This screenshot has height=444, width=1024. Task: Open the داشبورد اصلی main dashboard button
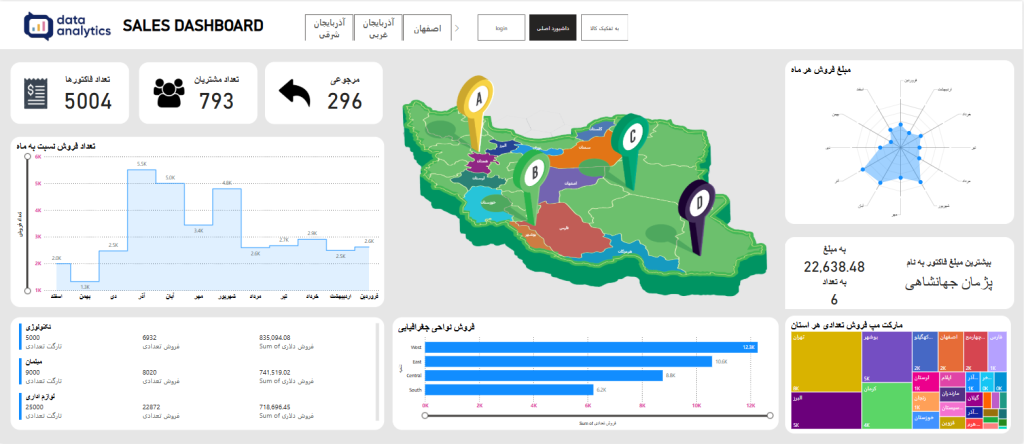pyautogui.click(x=551, y=28)
